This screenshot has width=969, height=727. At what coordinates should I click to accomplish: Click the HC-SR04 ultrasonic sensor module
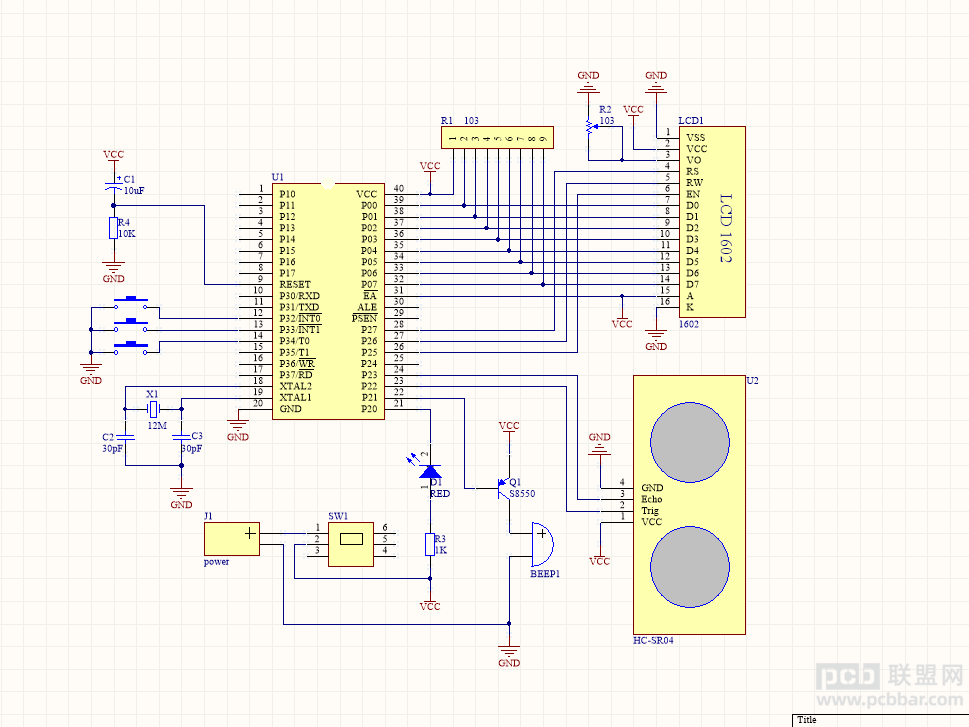tap(689, 504)
